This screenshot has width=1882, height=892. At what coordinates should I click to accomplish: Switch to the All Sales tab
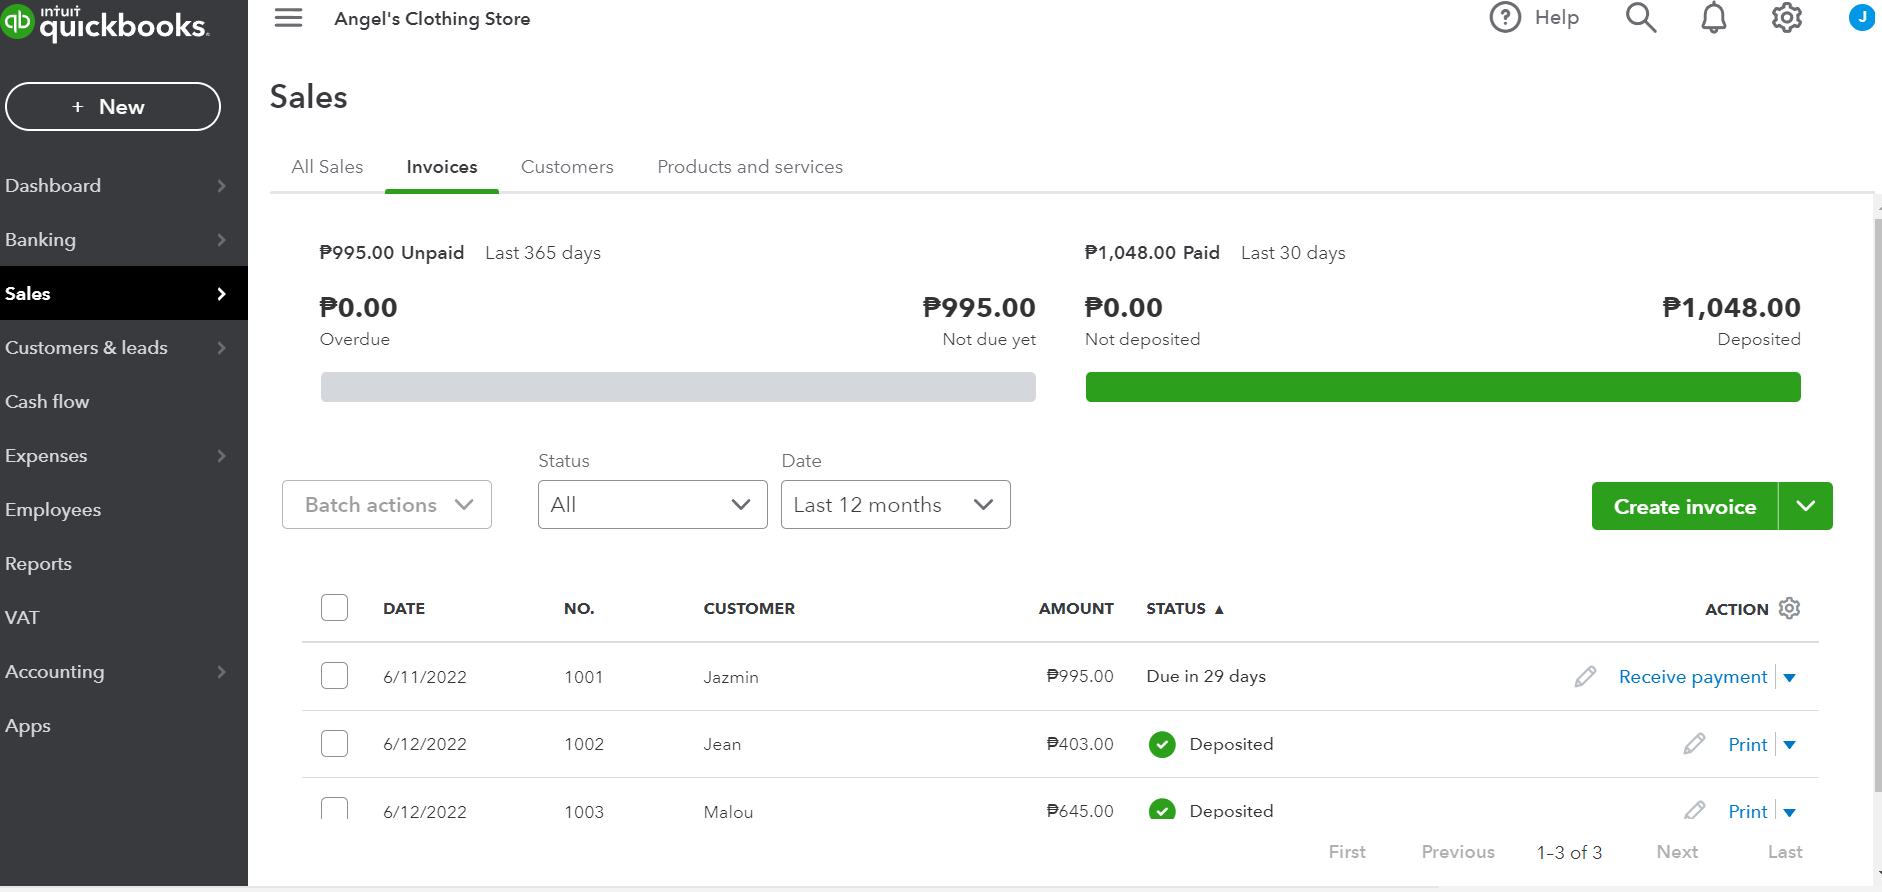(x=327, y=167)
